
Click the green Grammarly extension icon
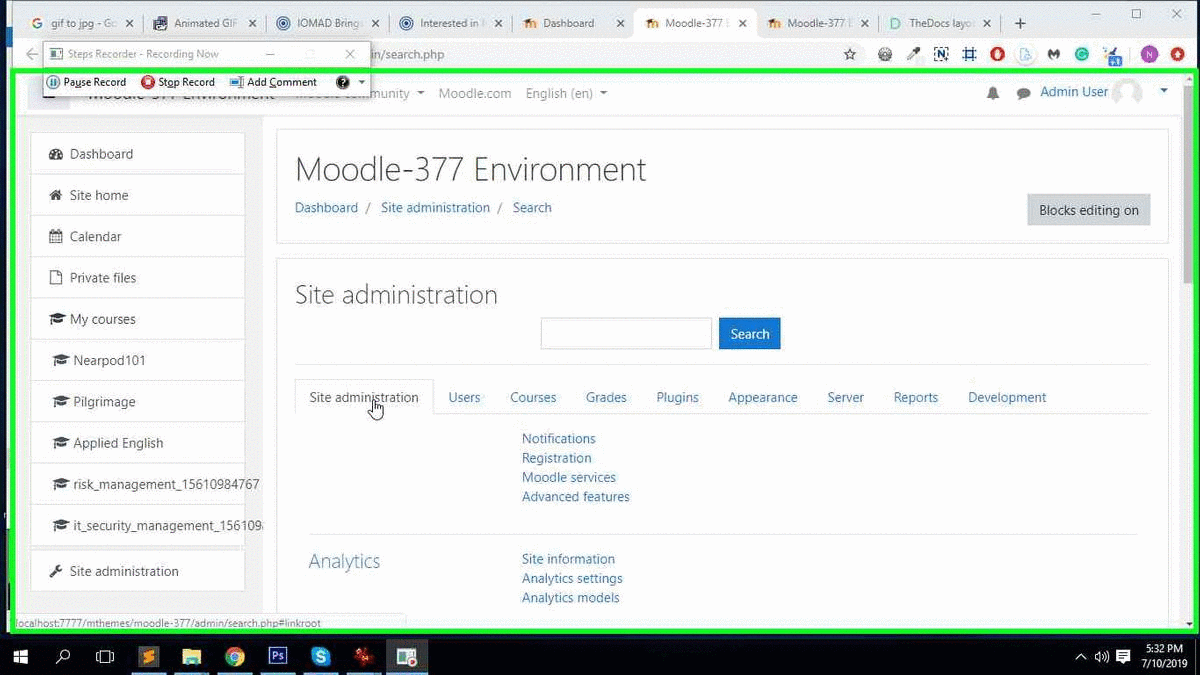point(1082,55)
